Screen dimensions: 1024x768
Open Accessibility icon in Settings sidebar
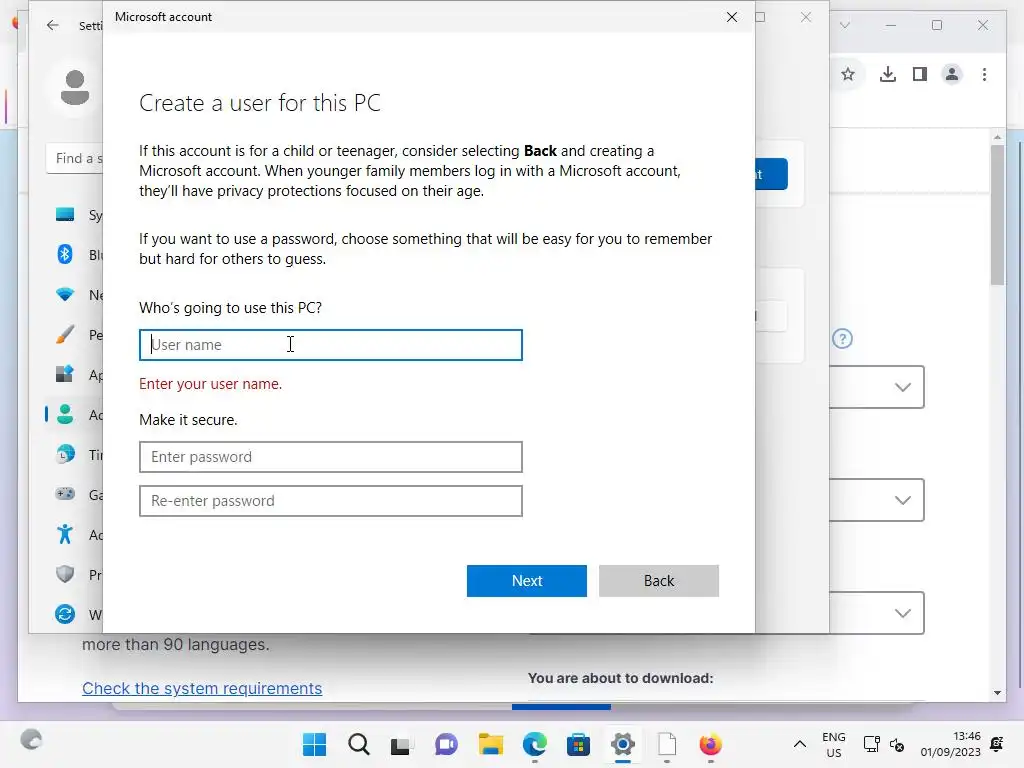pyautogui.click(x=65, y=534)
